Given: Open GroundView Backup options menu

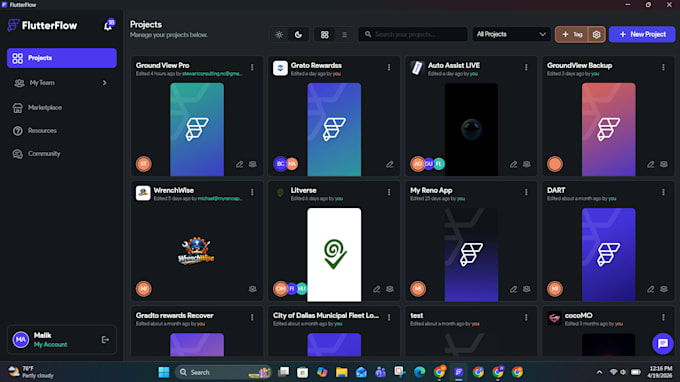Looking at the screenshot, I should coord(663,67).
